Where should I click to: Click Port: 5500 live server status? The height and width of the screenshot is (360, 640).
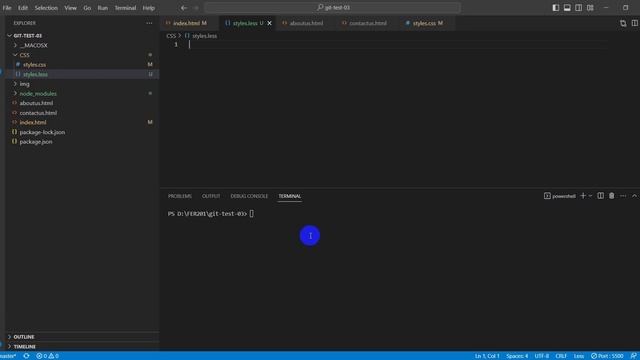click(x=607, y=356)
